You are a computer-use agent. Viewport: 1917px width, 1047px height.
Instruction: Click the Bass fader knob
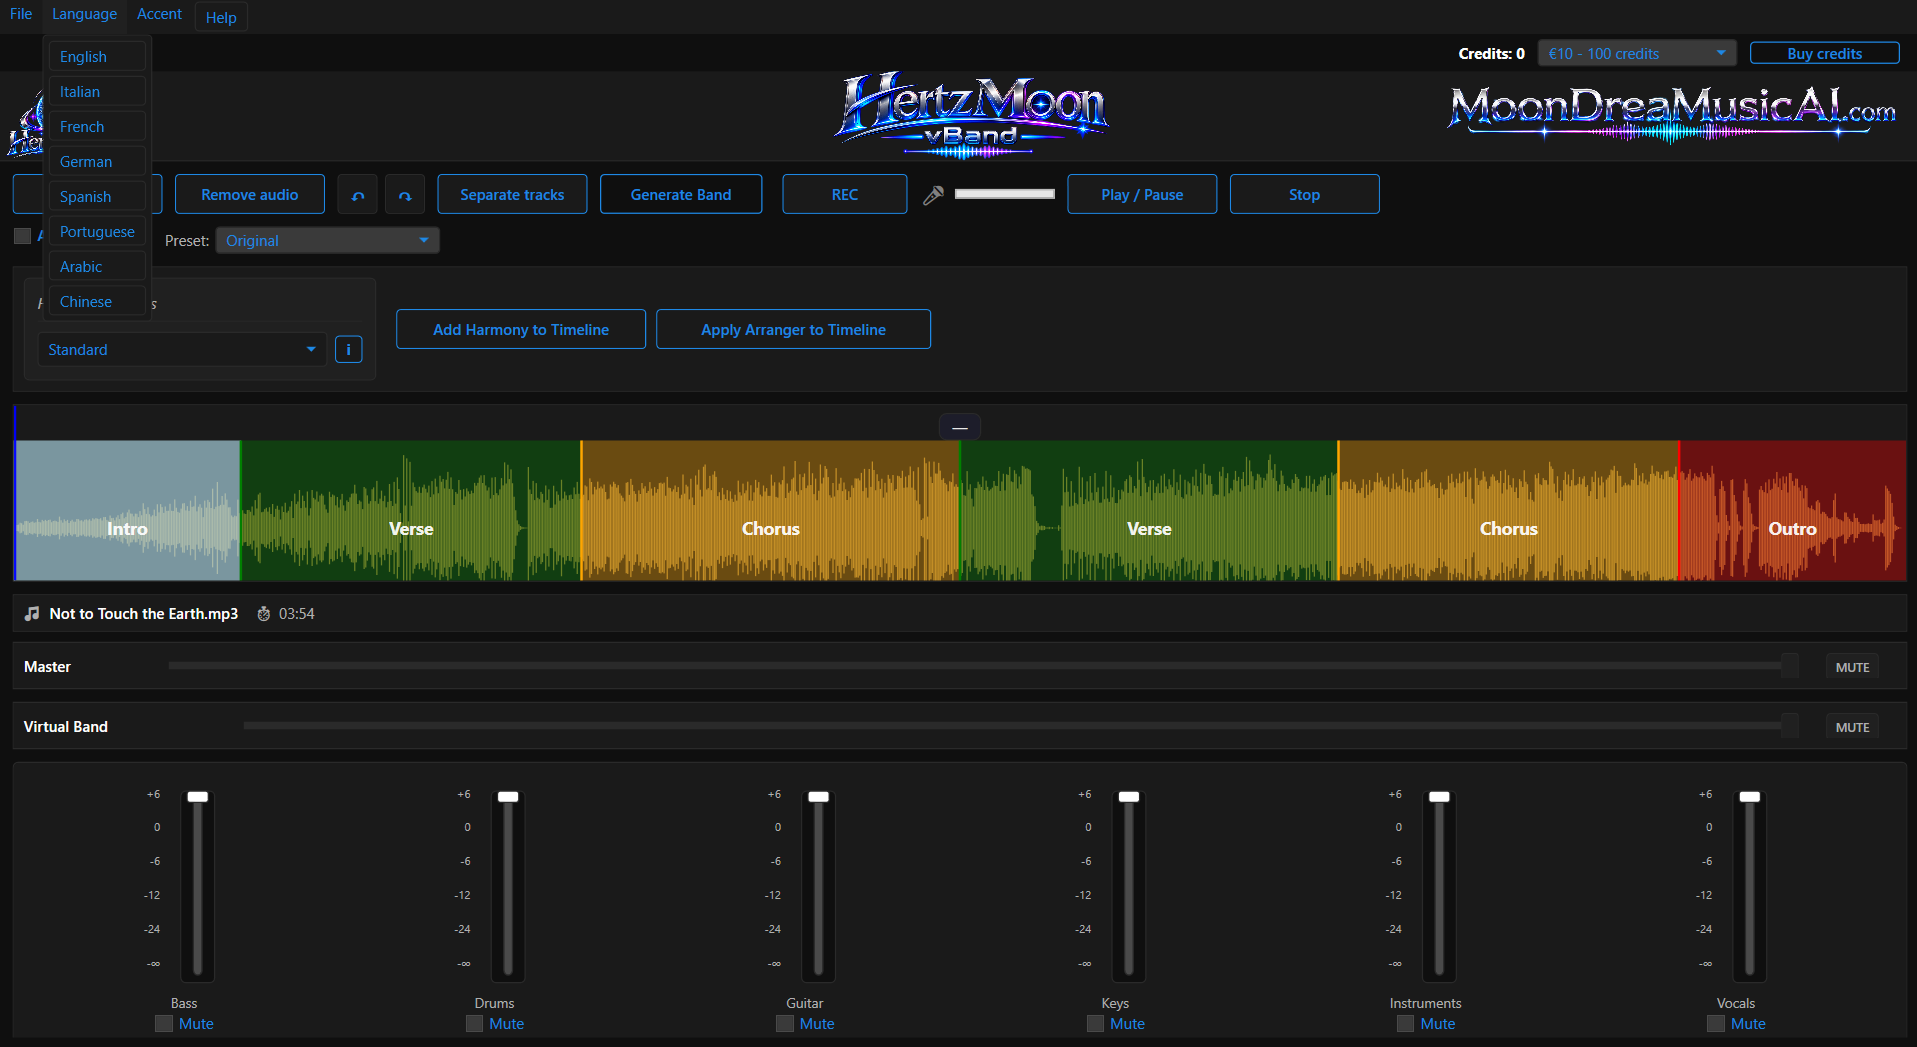coord(198,797)
